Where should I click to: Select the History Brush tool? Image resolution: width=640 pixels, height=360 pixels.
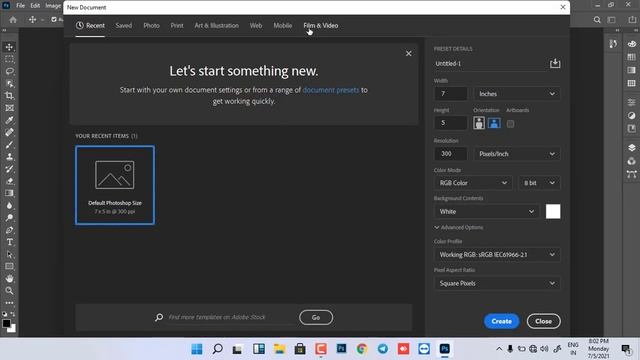point(9,169)
